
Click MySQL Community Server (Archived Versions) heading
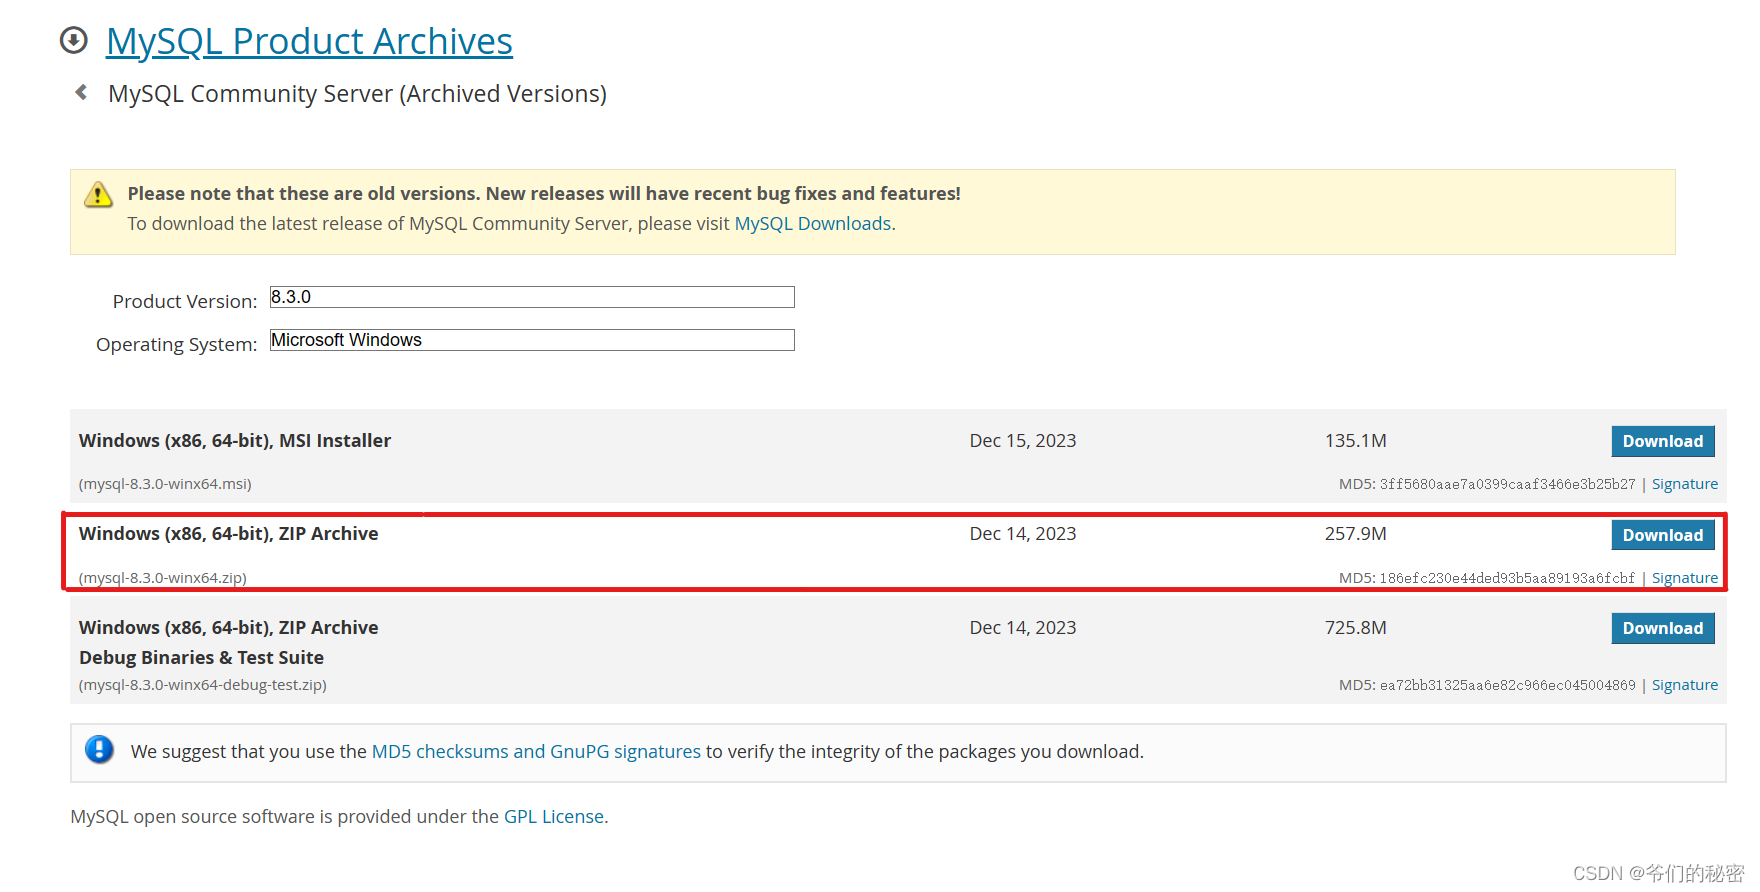pyautogui.click(x=357, y=94)
